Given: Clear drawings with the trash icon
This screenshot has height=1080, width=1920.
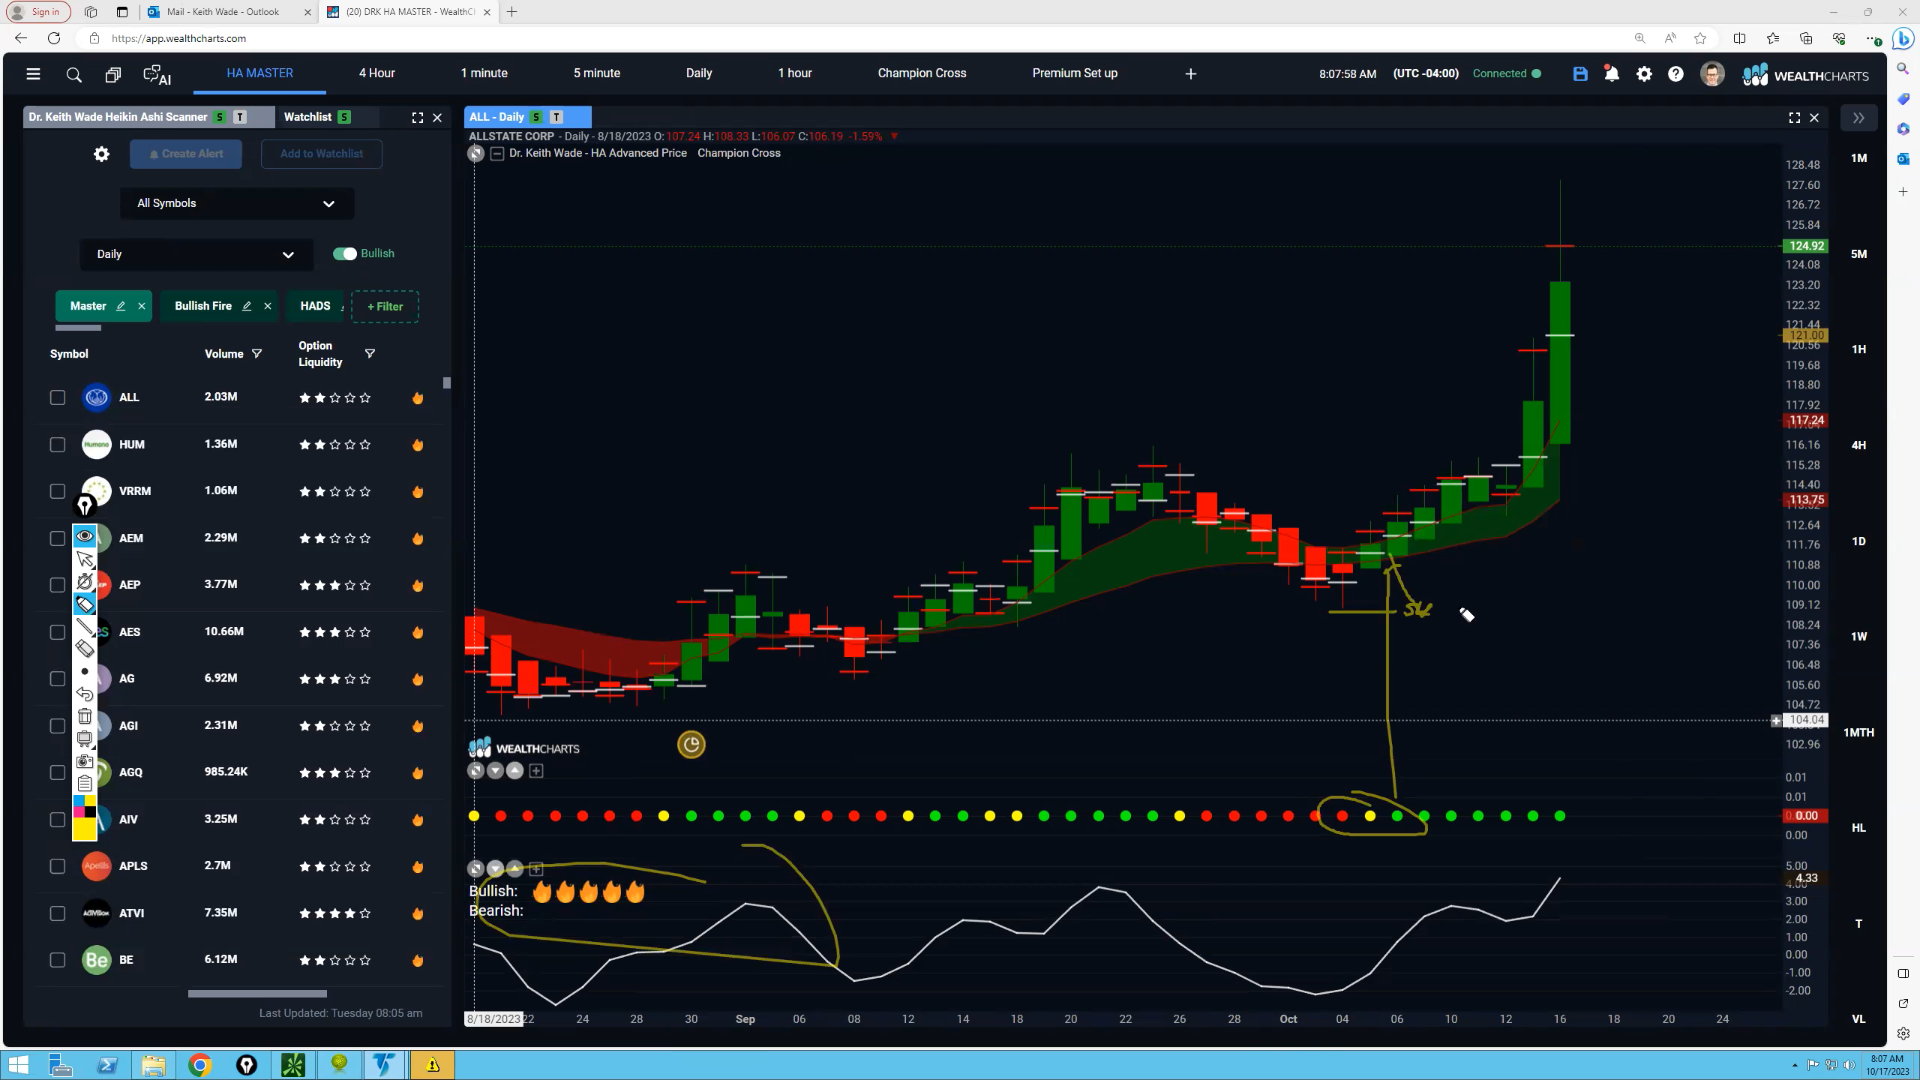Looking at the screenshot, I should pyautogui.click(x=85, y=716).
